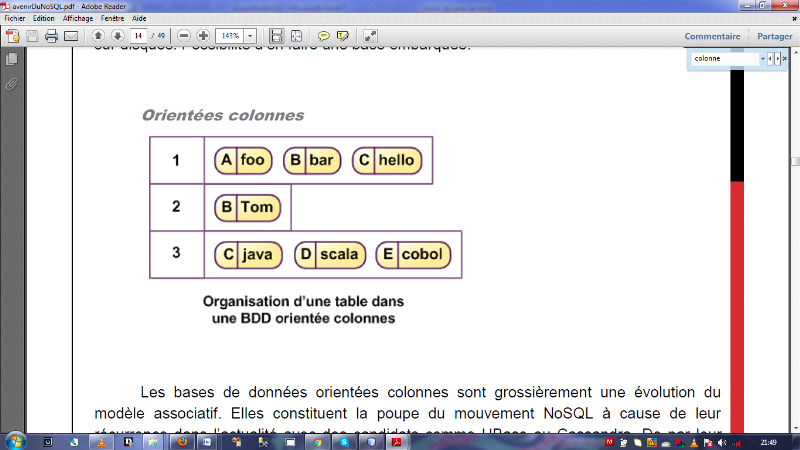Print the document with printer icon
The height and width of the screenshot is (450, 800).
(x=52, y=36)
